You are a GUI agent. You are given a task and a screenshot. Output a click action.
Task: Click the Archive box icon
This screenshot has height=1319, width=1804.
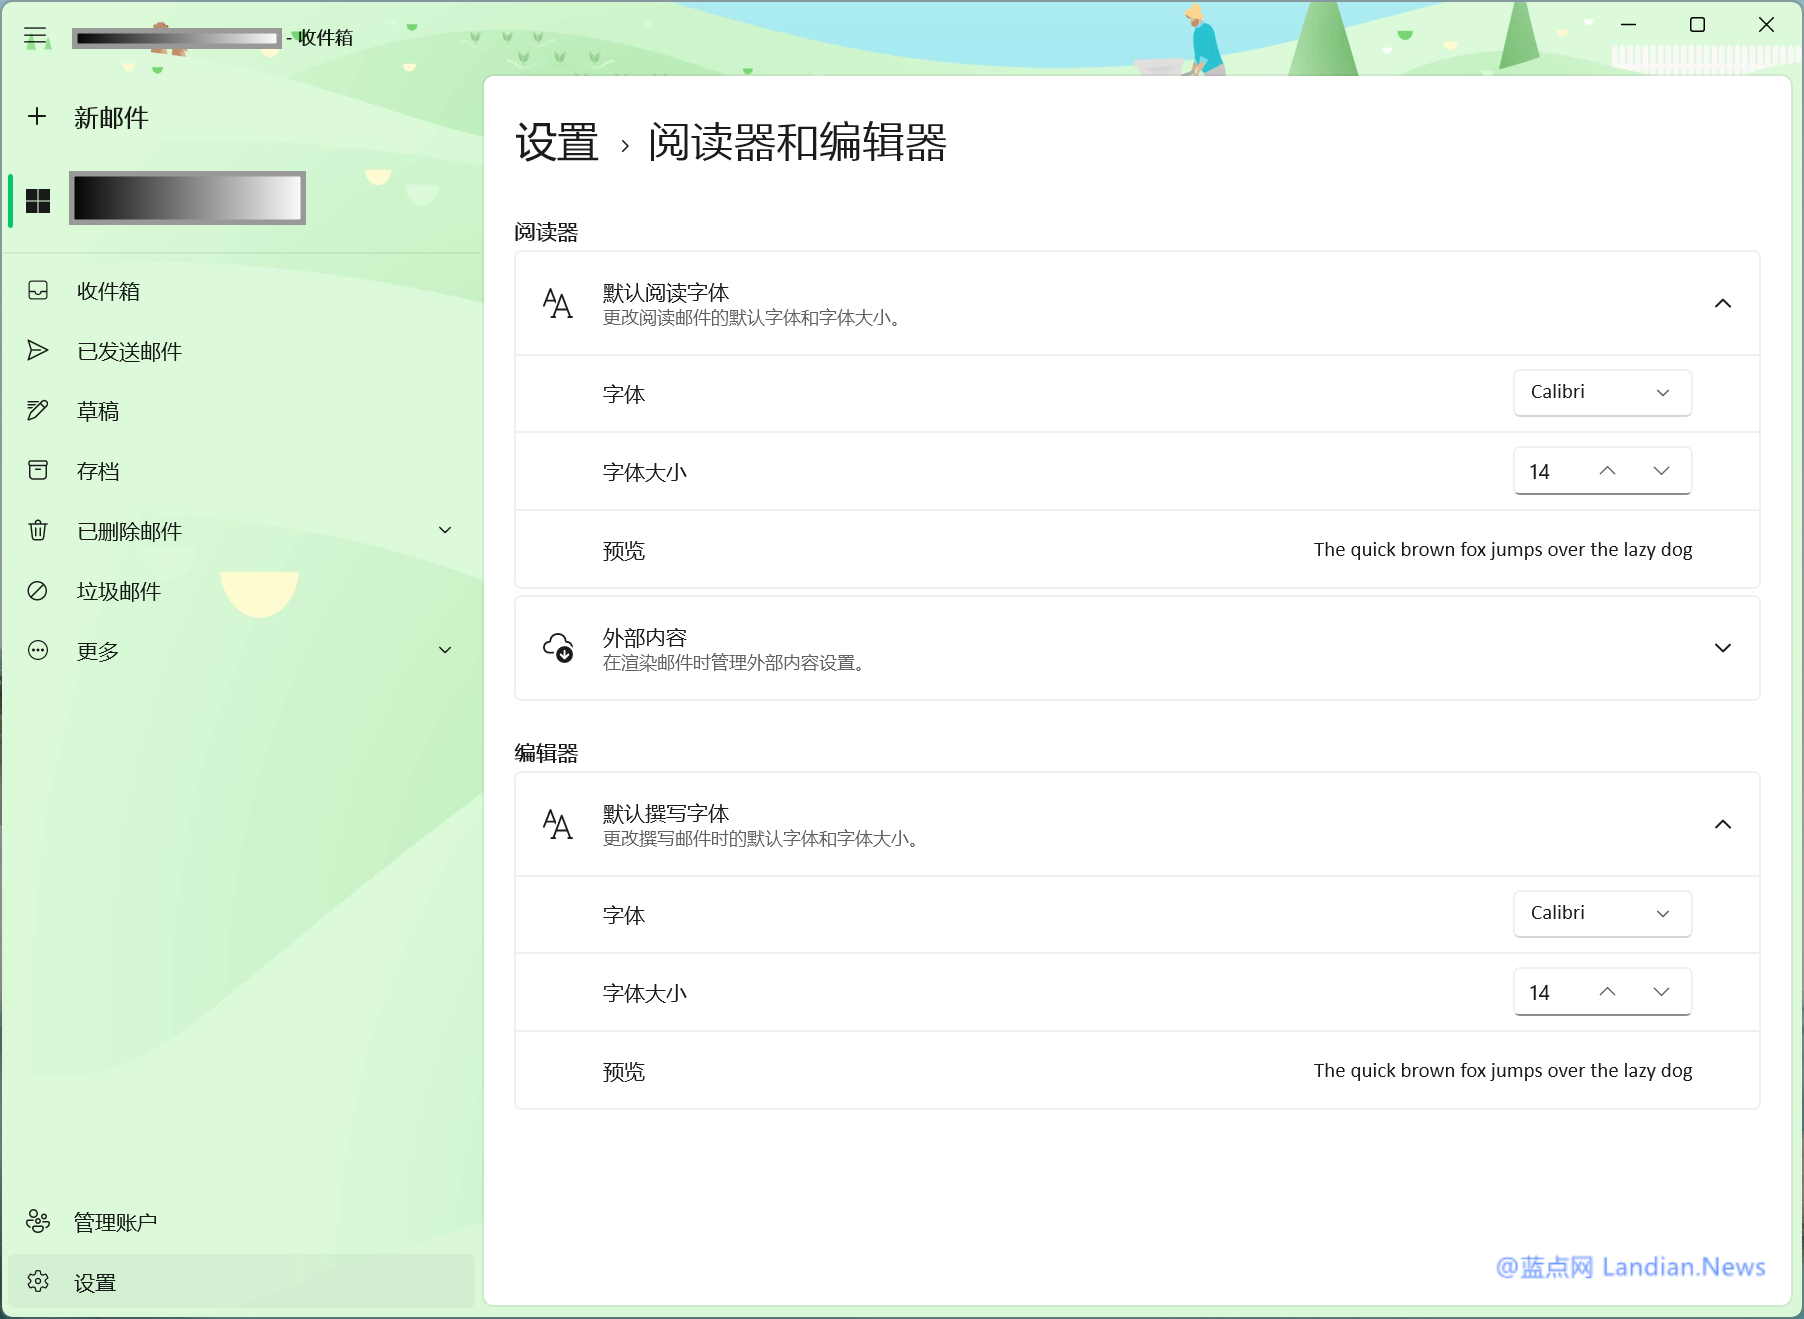point(38,471)
